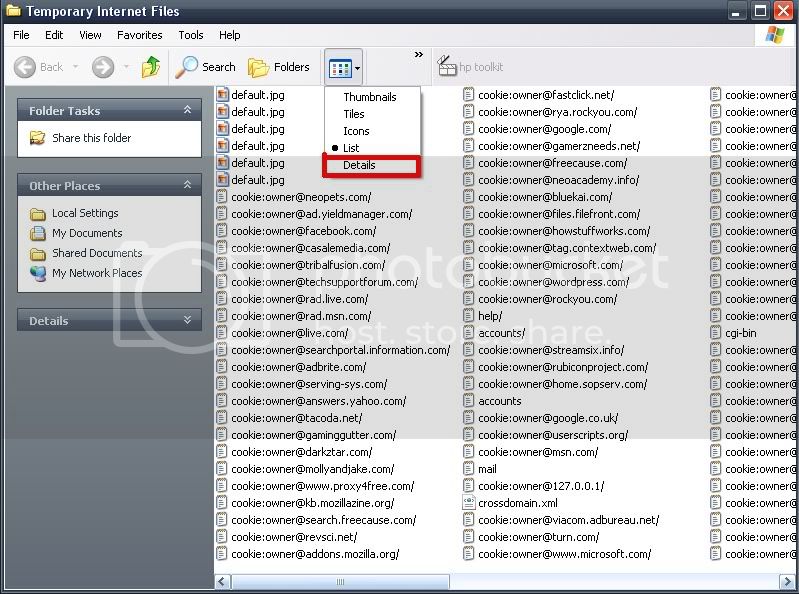This screenshot has height=594, width=799.
Task: Collapse the Other Places panel
Action: pos(187,186)
